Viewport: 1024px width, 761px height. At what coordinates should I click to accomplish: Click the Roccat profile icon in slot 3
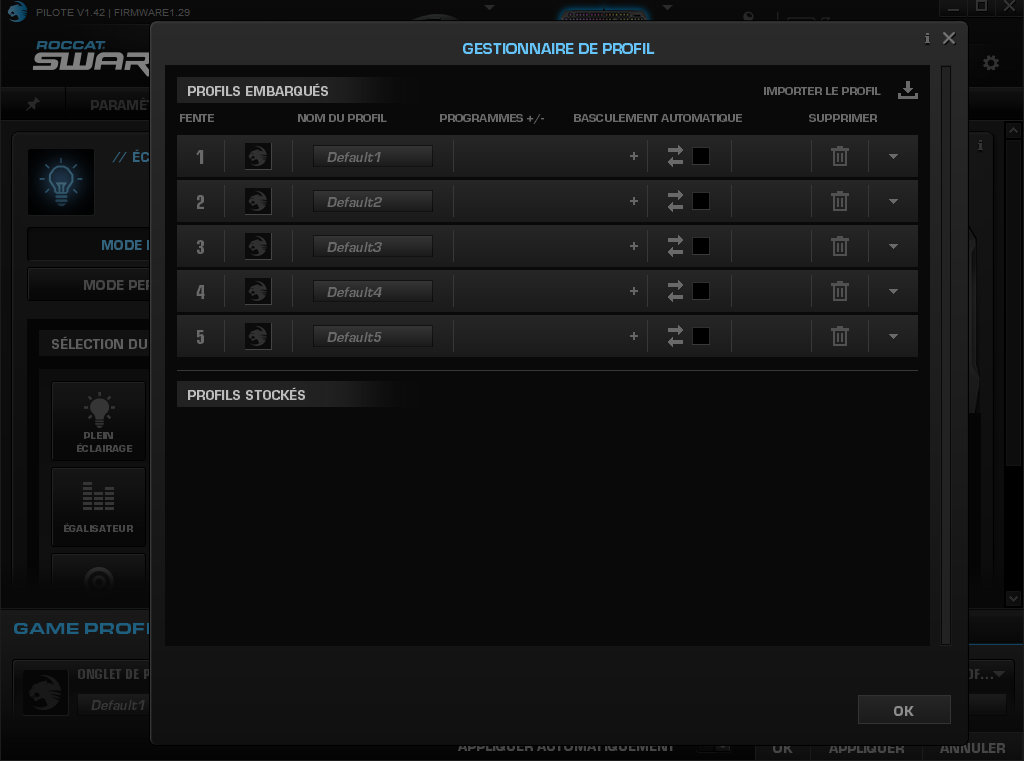(x=258, y=247)
